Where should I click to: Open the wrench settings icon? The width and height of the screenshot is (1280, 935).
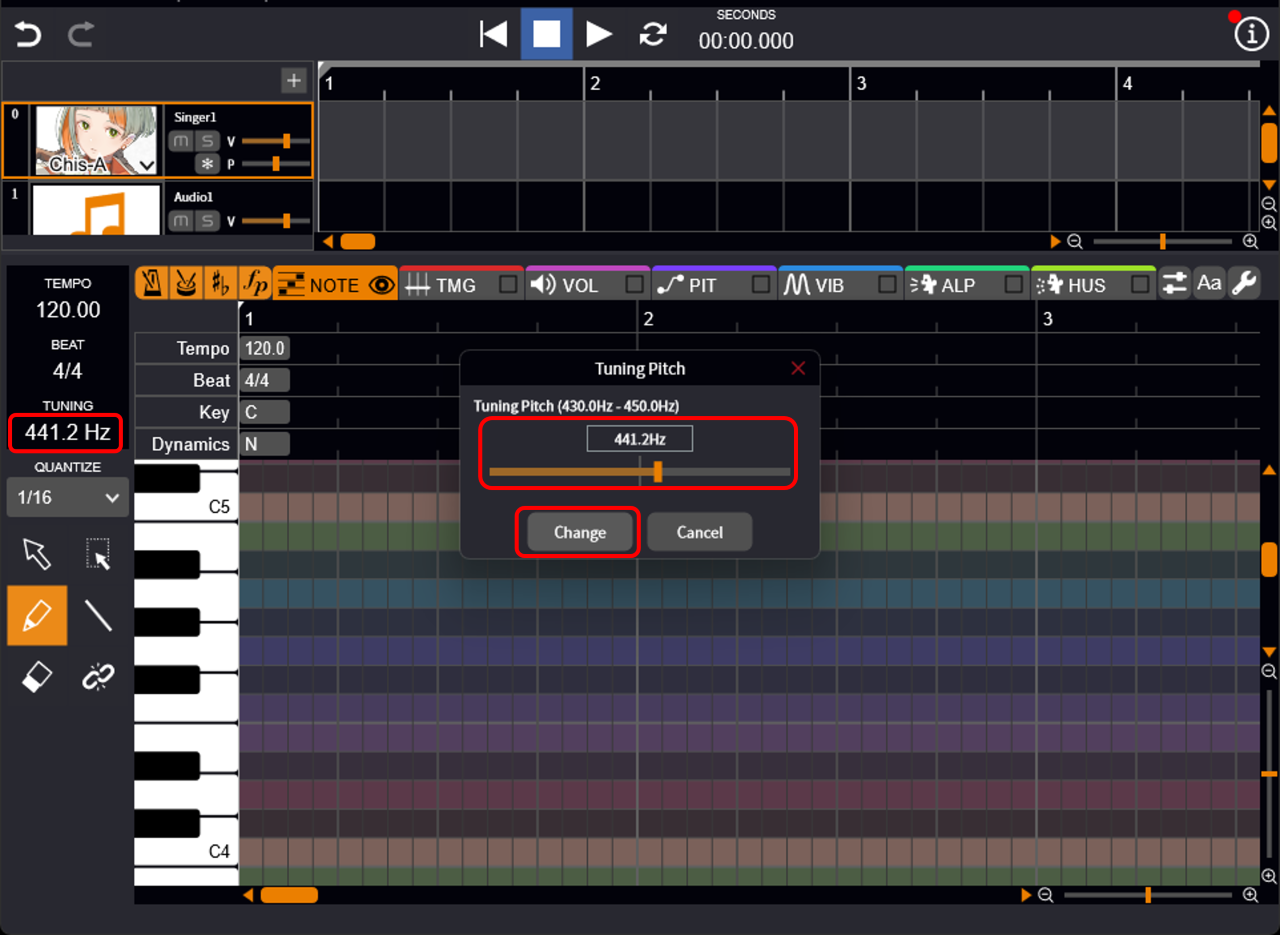(1244, 284)
